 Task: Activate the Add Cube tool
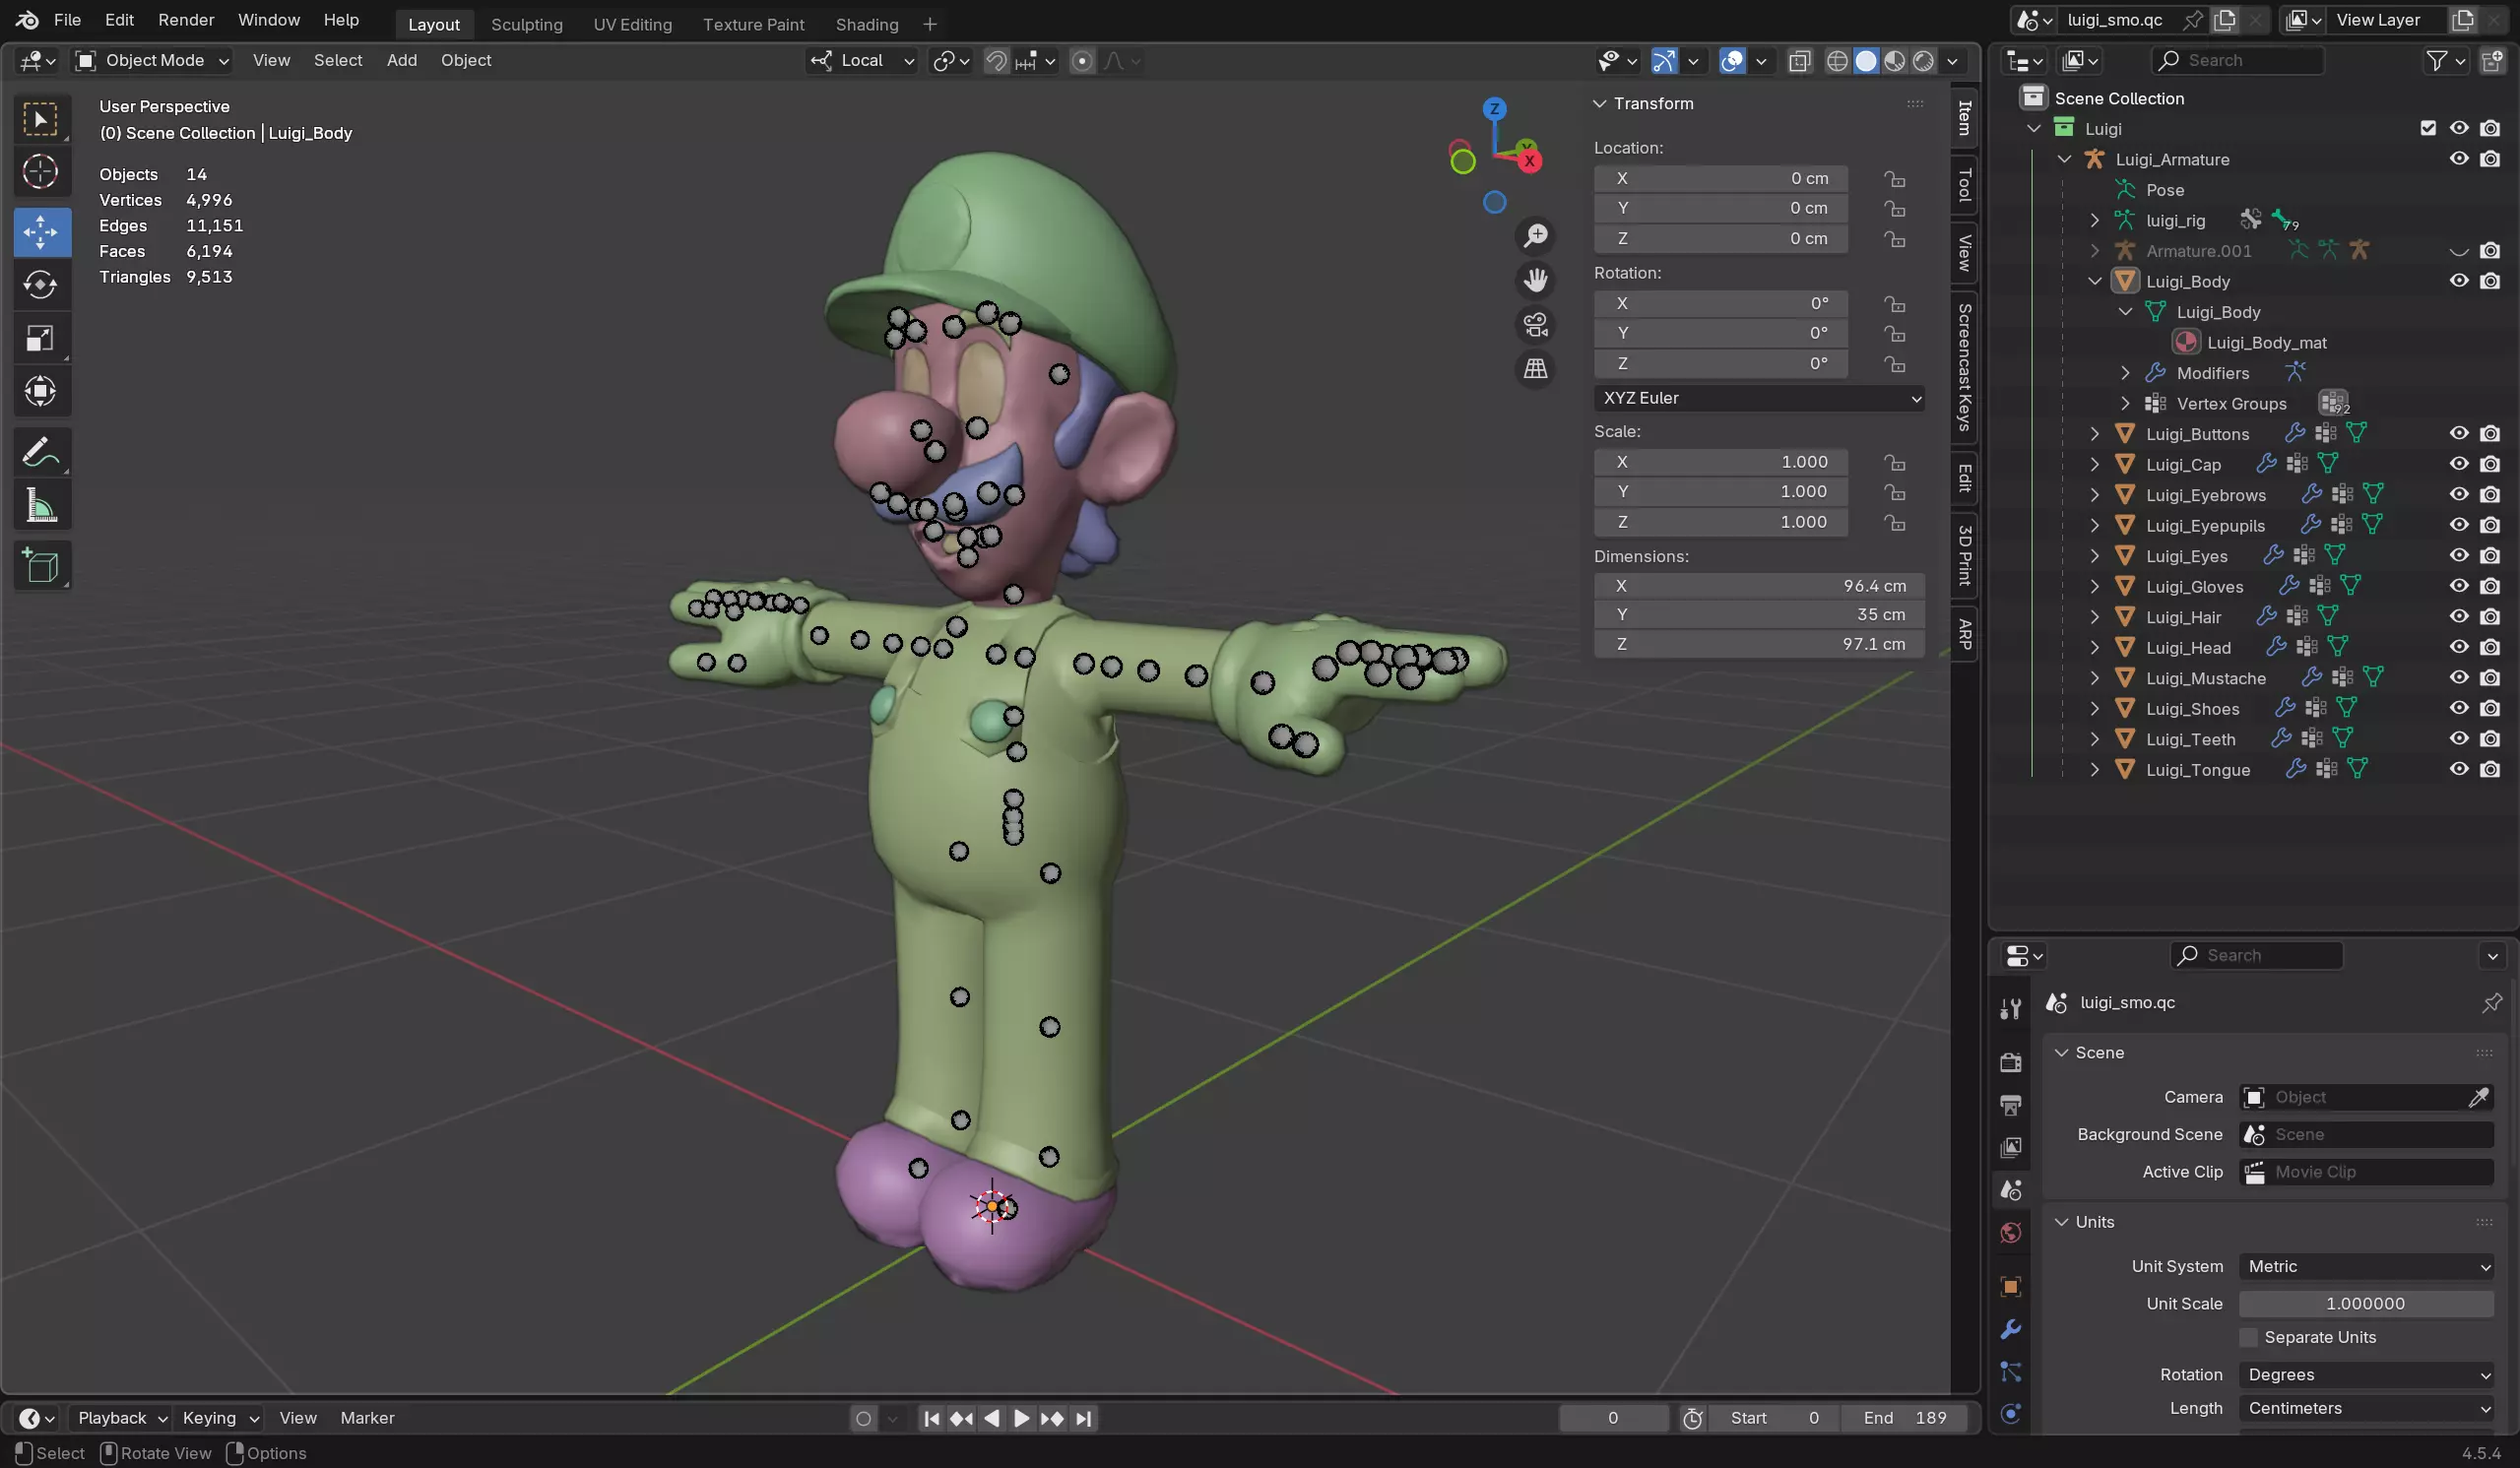coord(41,566)
